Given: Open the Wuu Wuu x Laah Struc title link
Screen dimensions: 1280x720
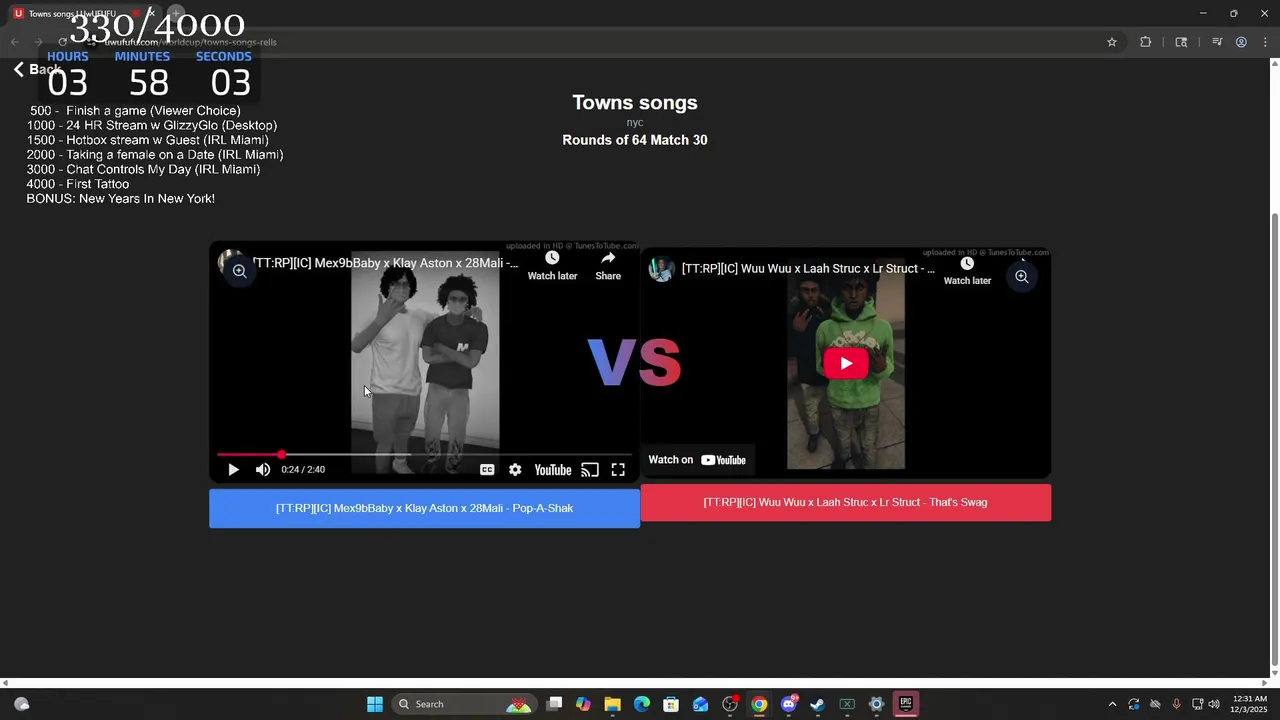Looking at the screenshot, I should tap(808, 269).
